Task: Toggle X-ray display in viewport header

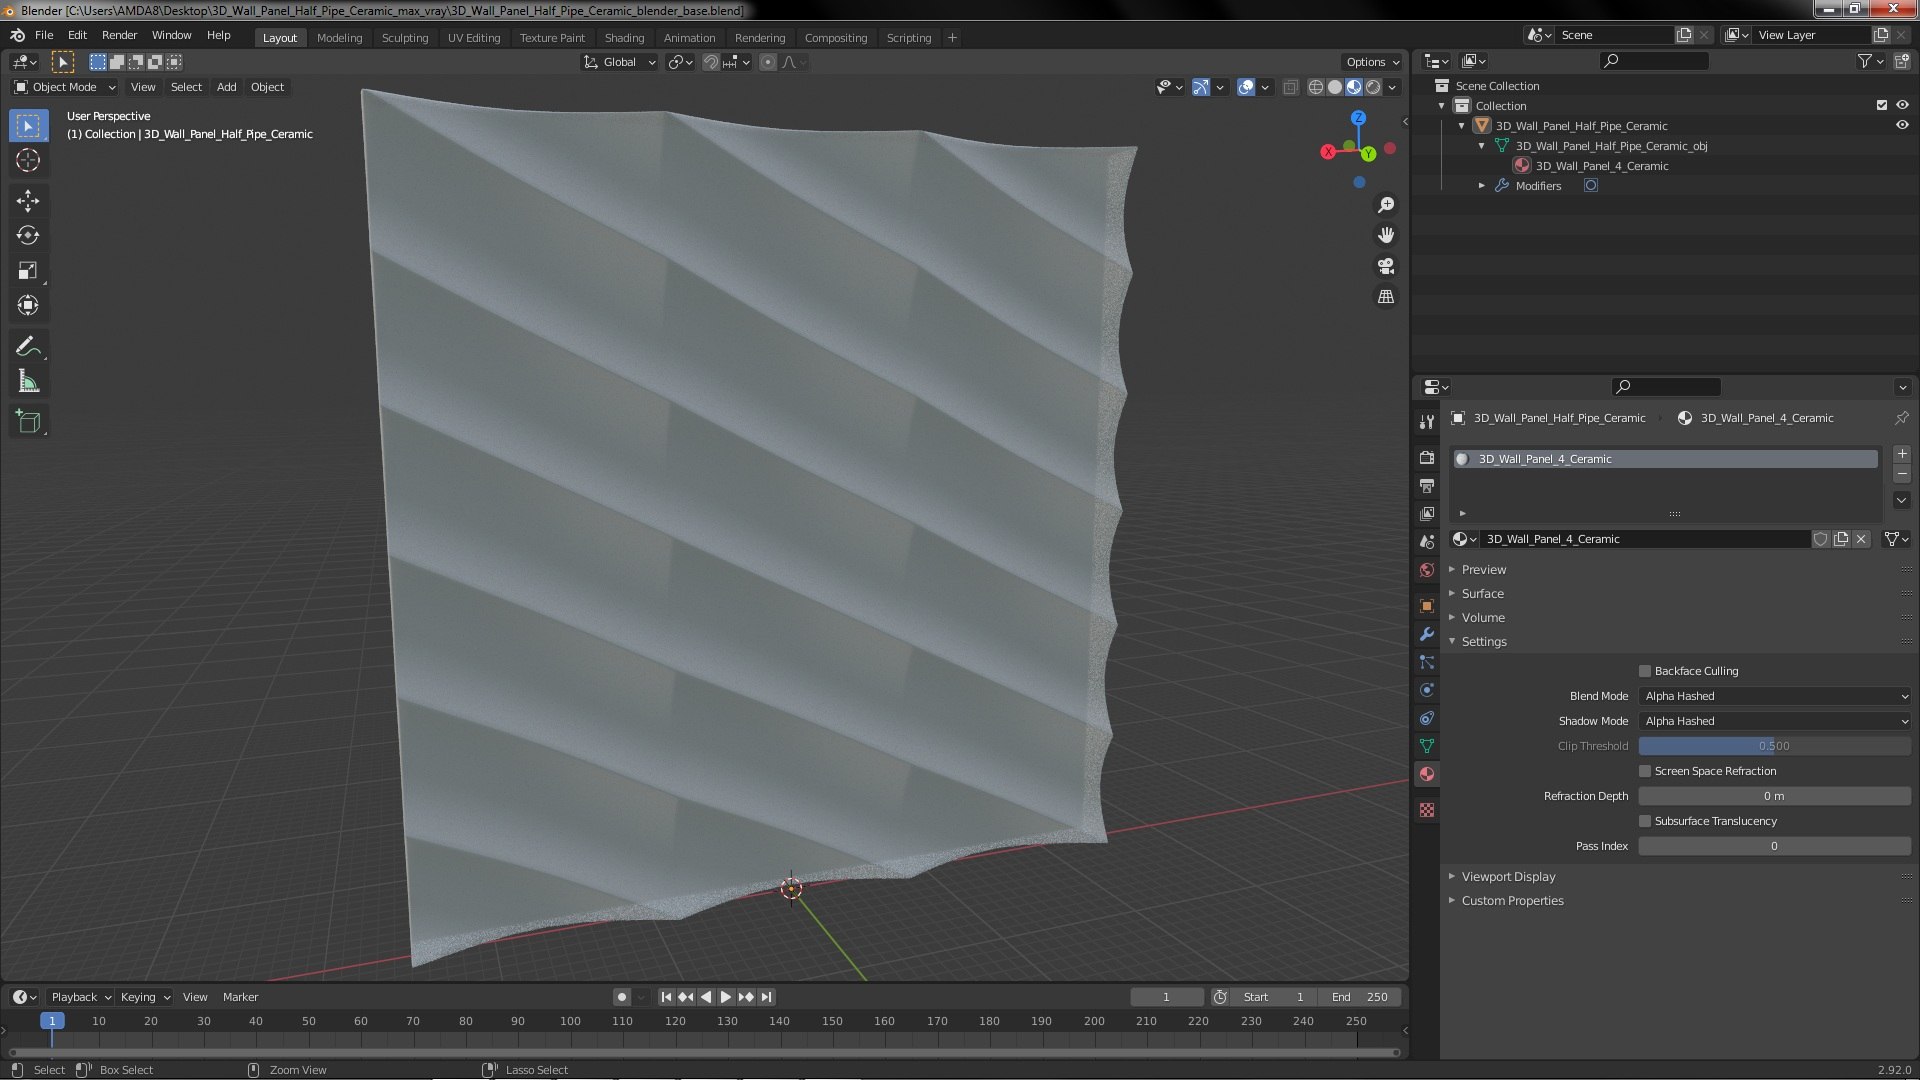Action: pos(1290,88)
